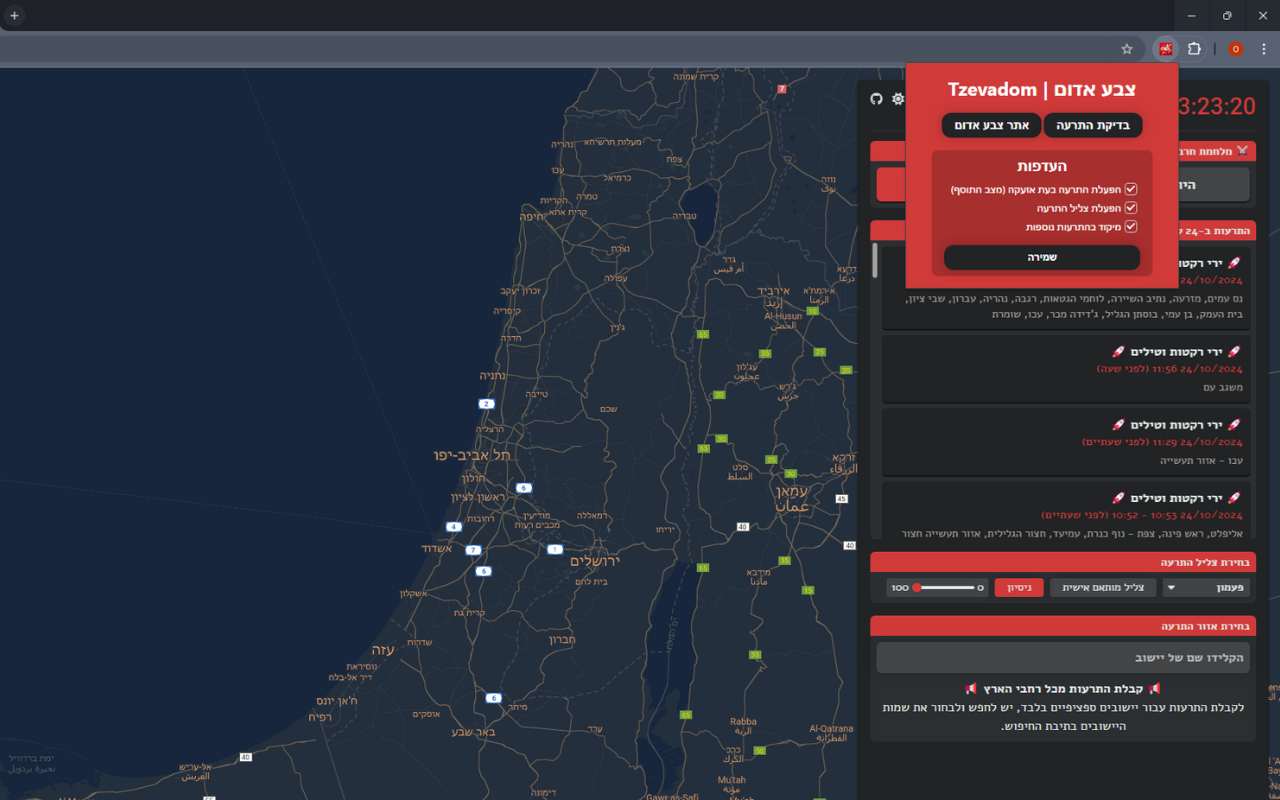Open the 'פעמון' alert sound dropdown
Screen dimensions: 1280x800
[x=1206, y=588]
